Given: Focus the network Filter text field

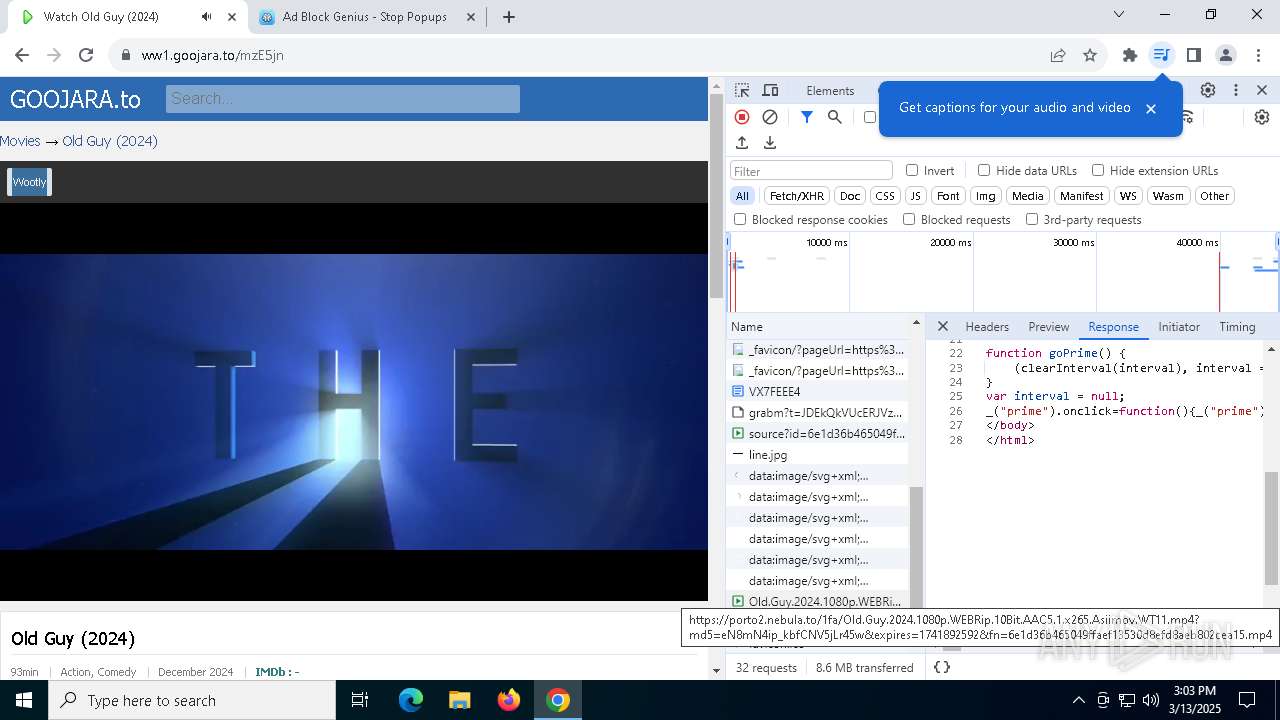Looking at the screenshot, I should pyautogui.click(x=811, y=171).
